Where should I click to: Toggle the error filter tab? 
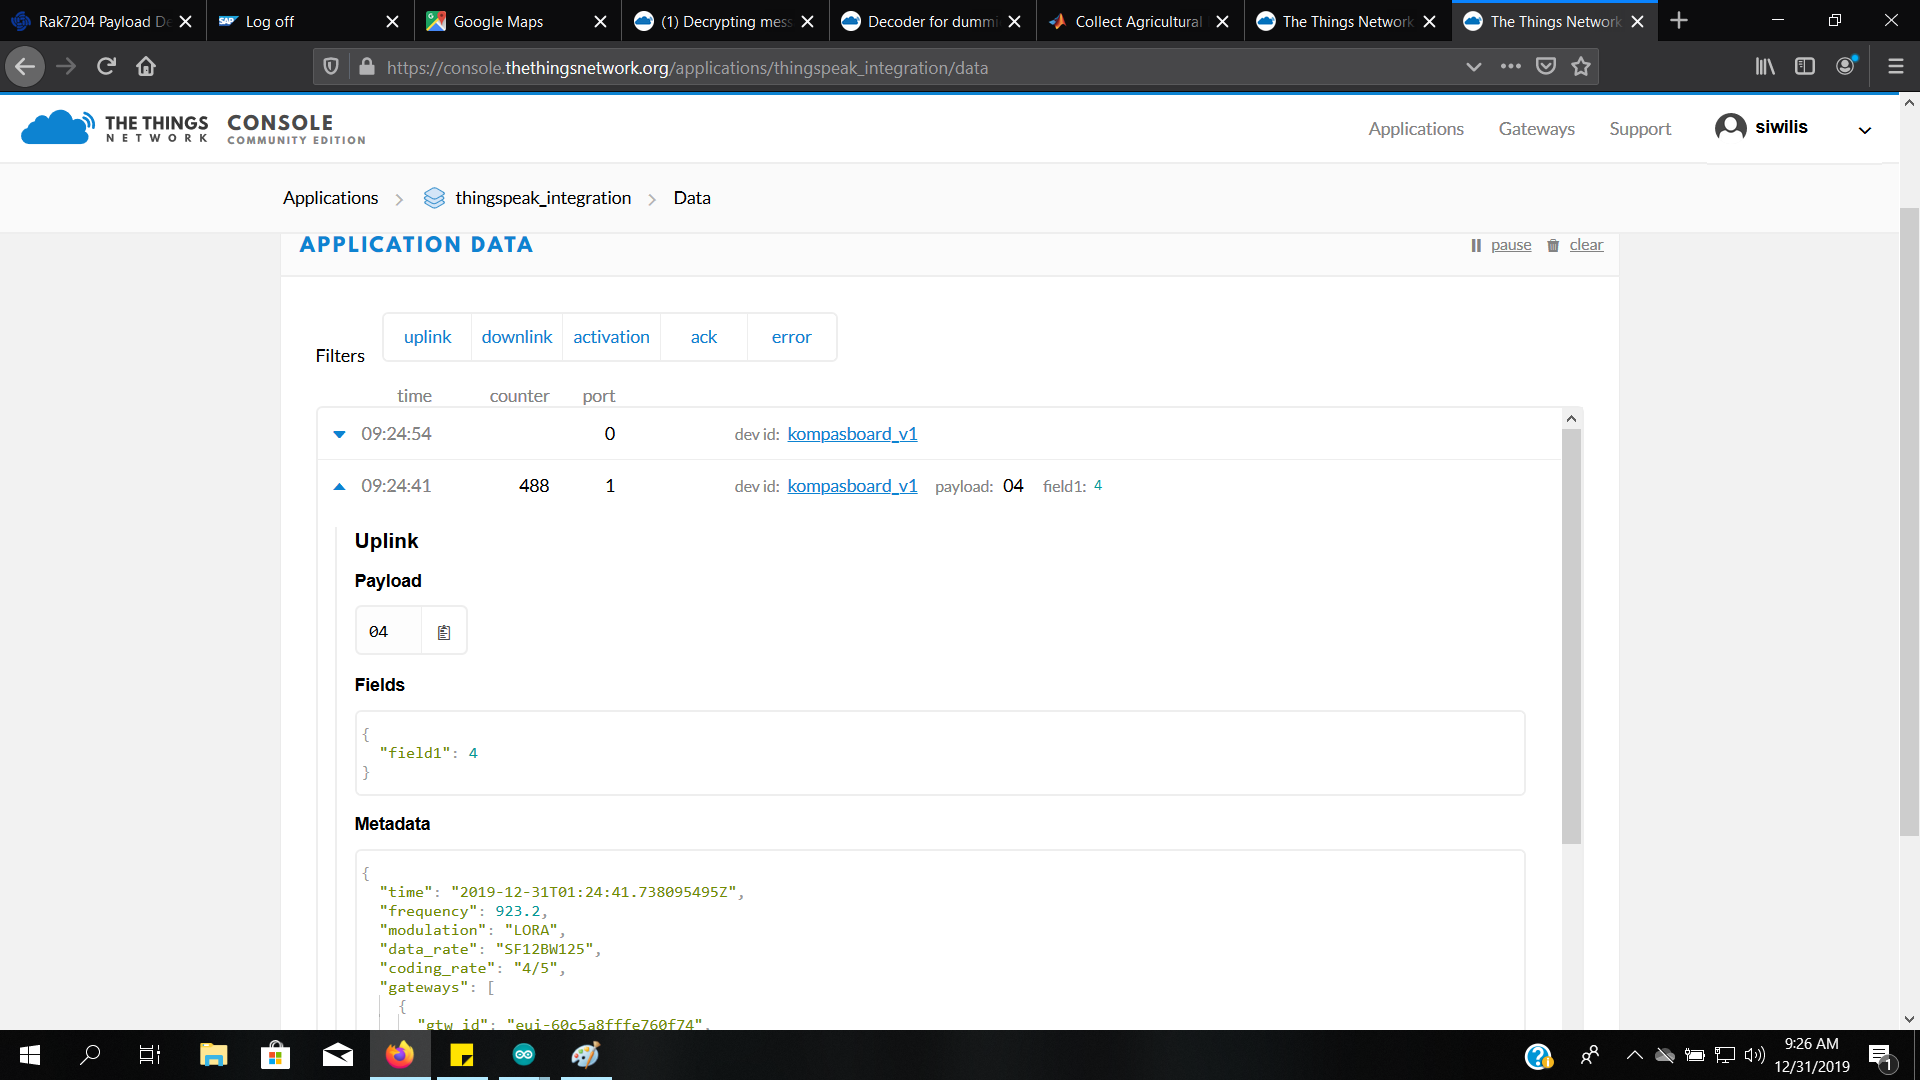(x=791, y=335)
